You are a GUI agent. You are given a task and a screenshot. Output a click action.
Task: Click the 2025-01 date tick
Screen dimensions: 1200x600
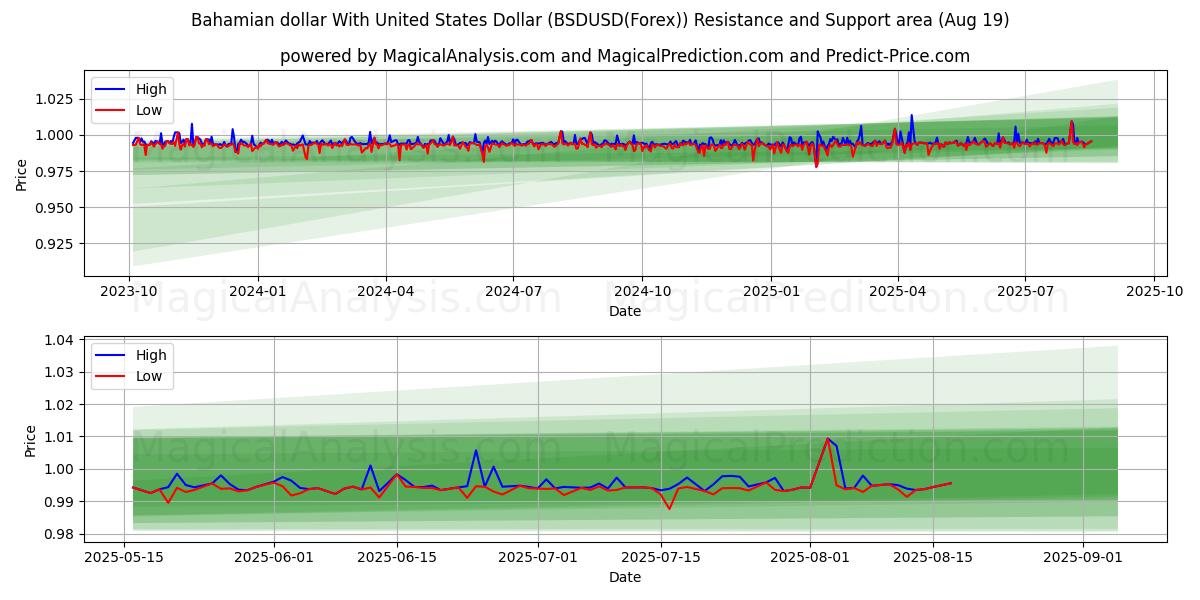click(771, 292)
